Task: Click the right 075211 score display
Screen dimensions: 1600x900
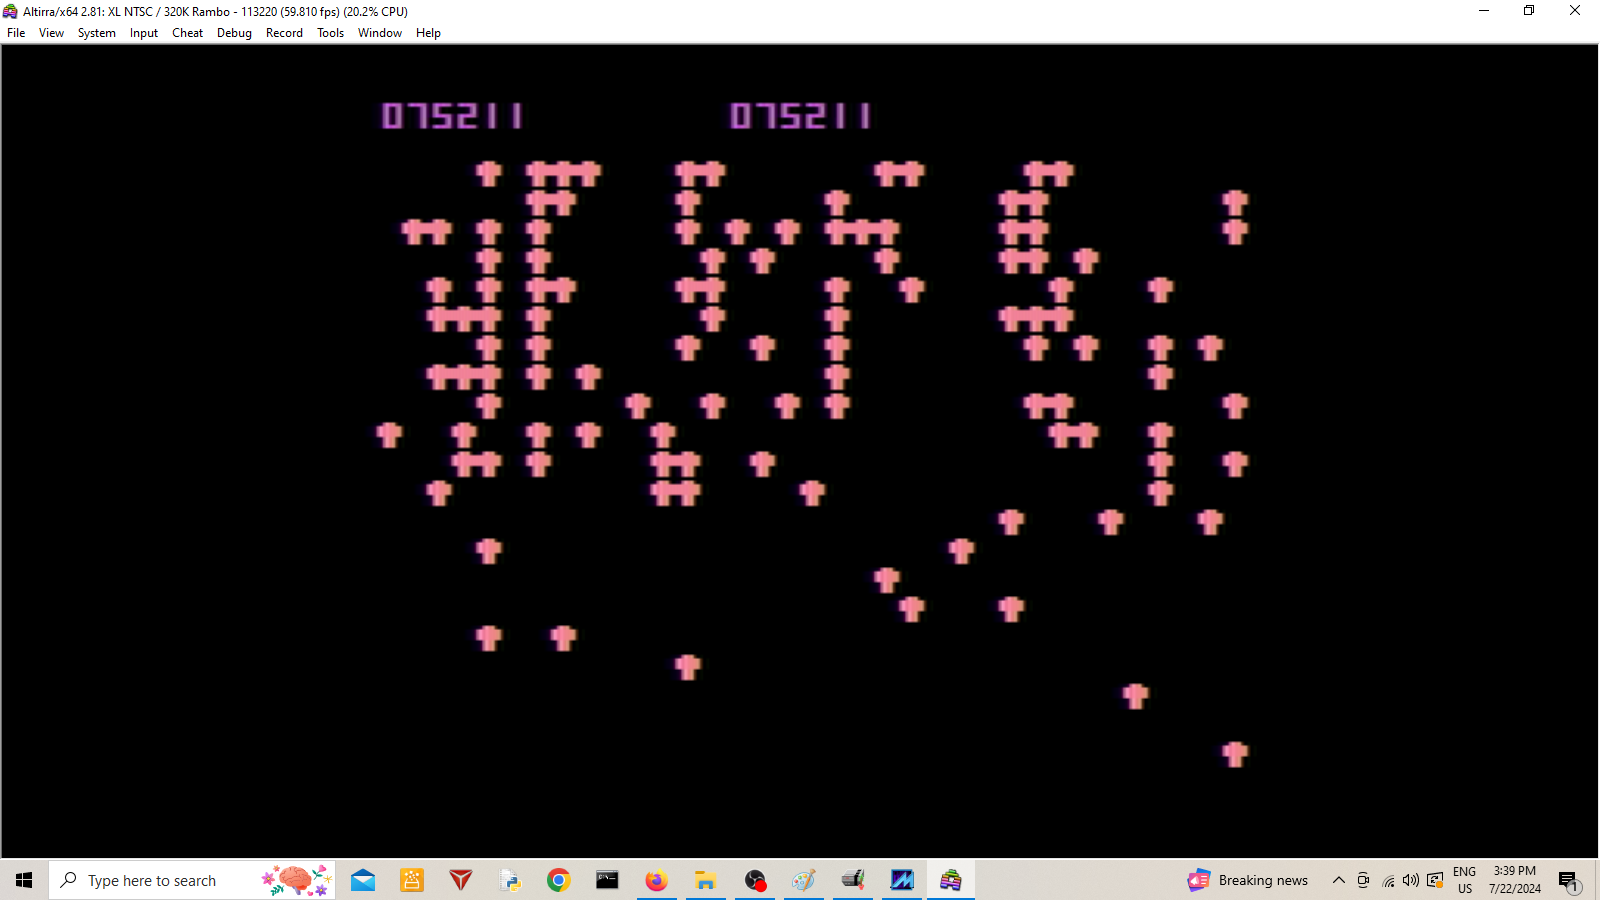Action: [800, 116]
